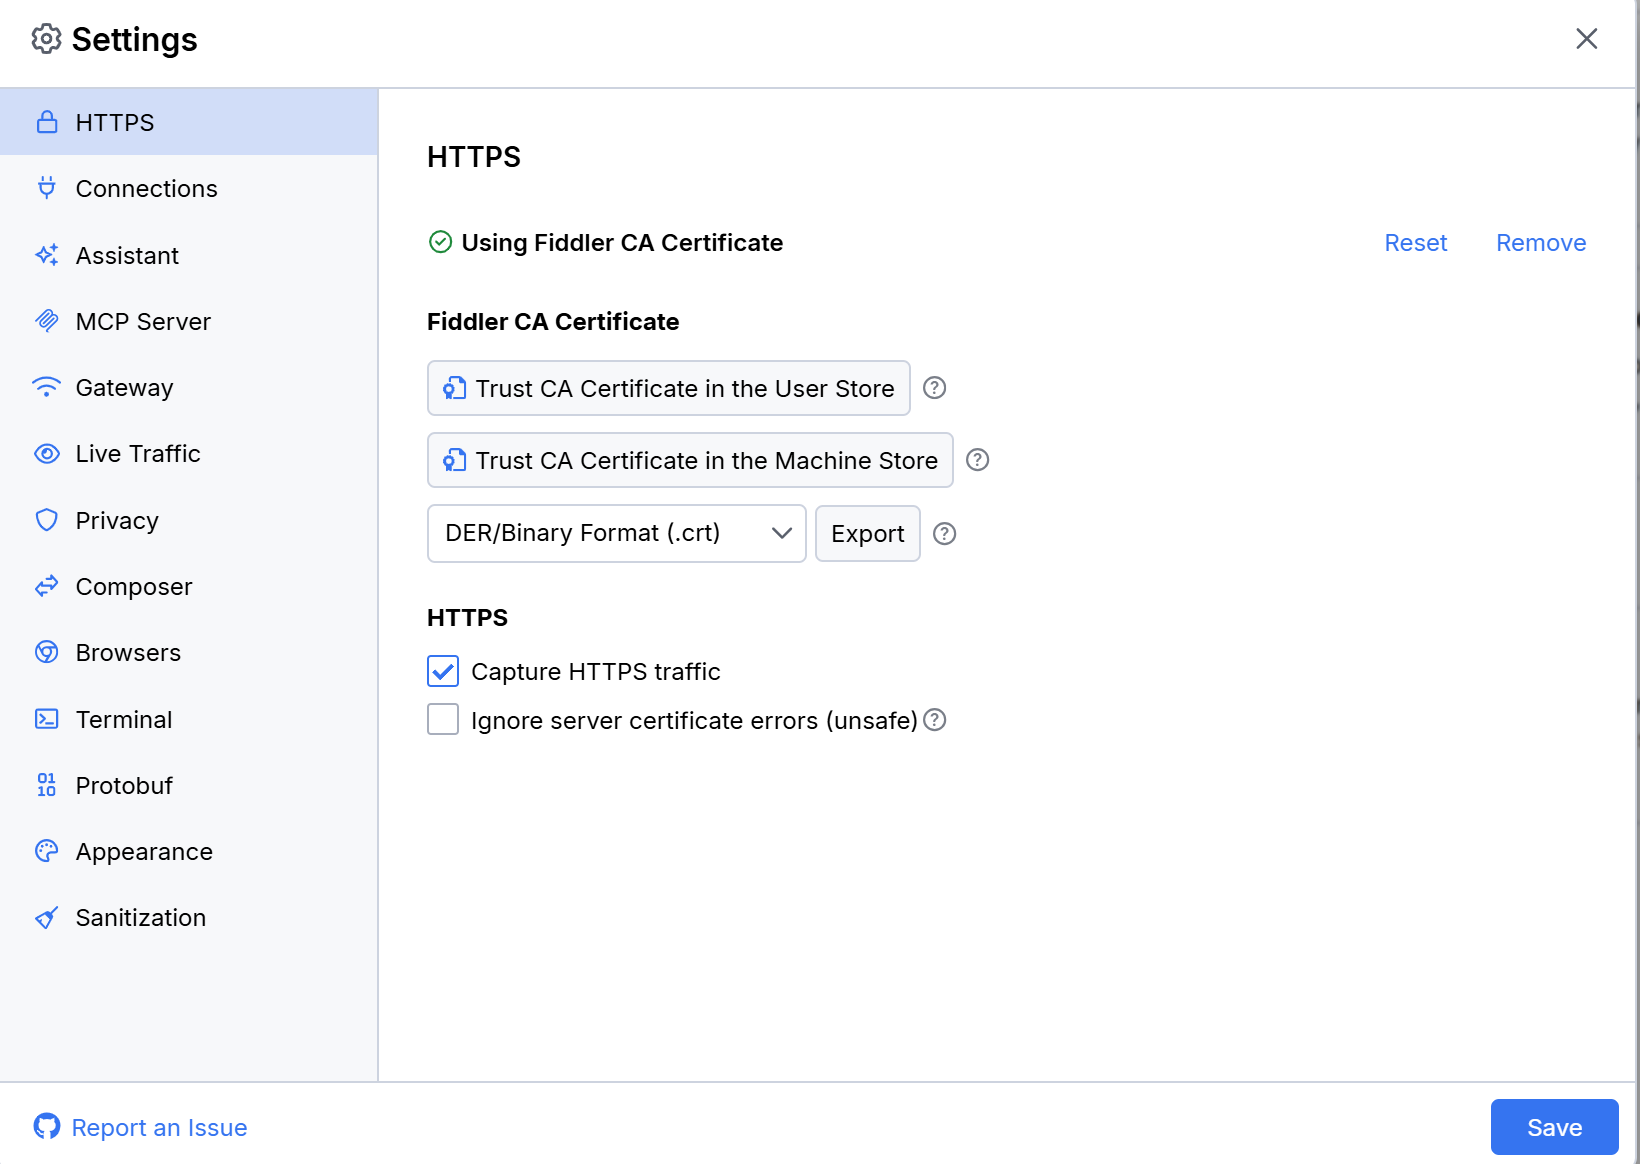Go to Sanitization settings
This screenshot has height=1164, width=1640.
point(189,917)
